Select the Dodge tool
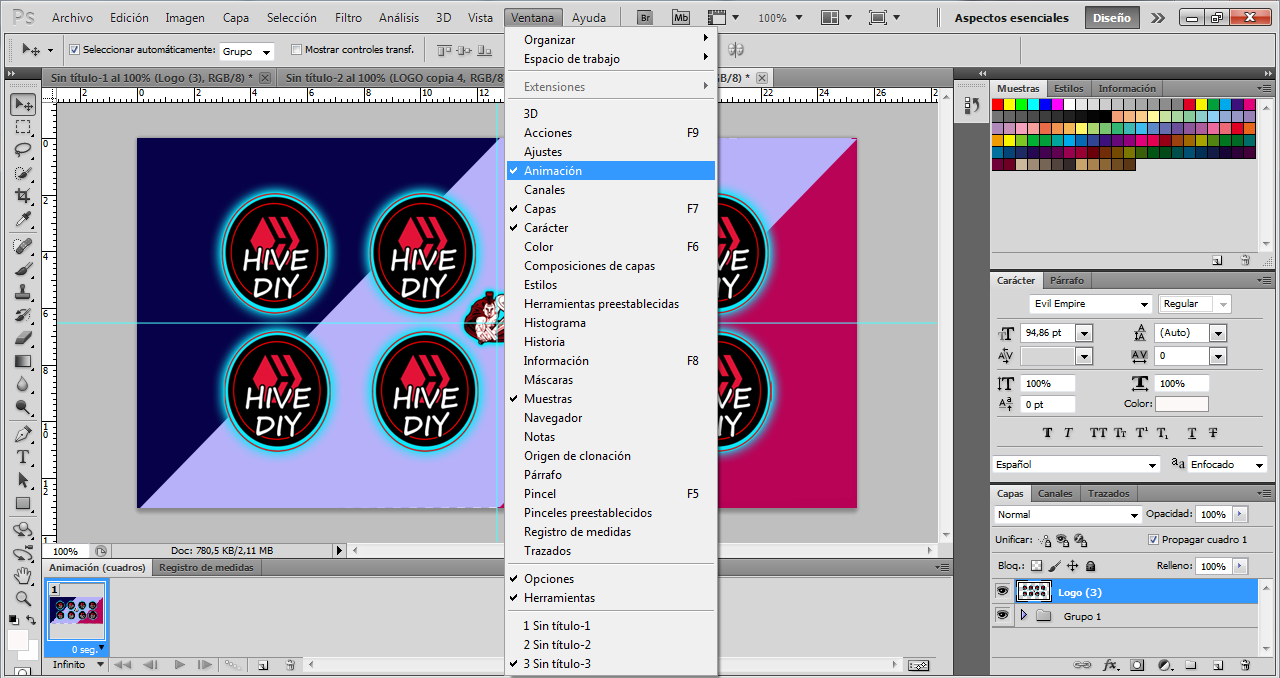This screenshot has height=678, width=1280. [23, 407]
